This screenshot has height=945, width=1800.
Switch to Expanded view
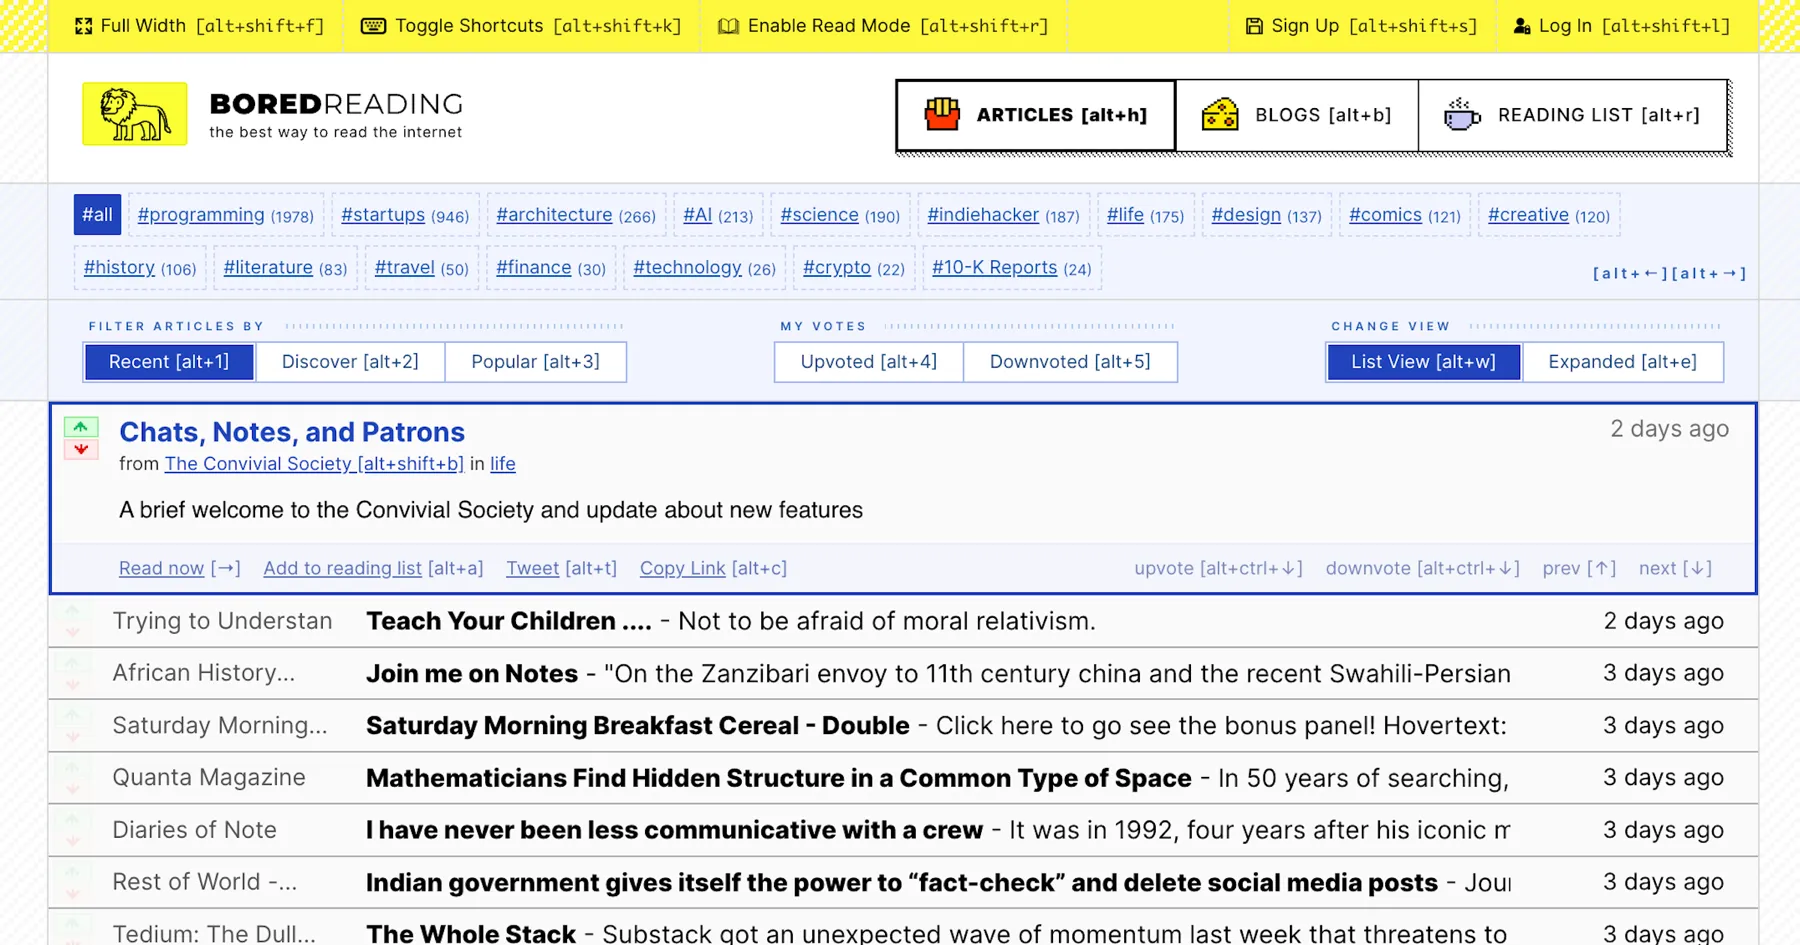pyautogui.click(x=1622, y=362)
